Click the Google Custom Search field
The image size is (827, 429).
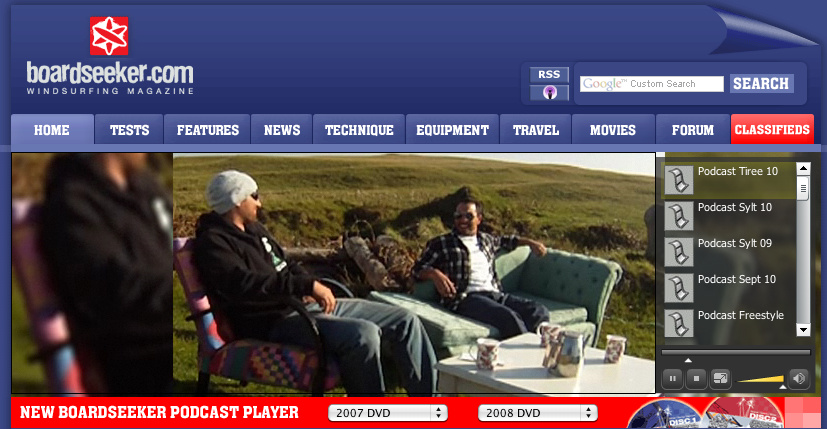(x=652, y=84)
